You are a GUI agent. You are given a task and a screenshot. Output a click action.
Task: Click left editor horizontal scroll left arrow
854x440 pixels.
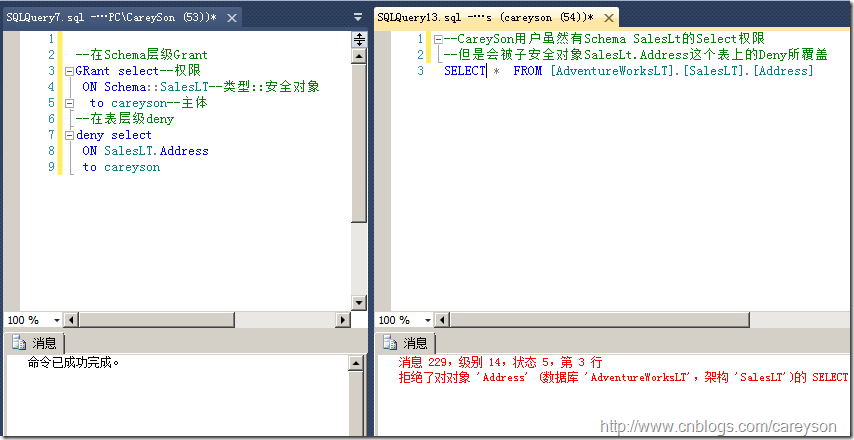pyautogui.click(x=71, y=320)
